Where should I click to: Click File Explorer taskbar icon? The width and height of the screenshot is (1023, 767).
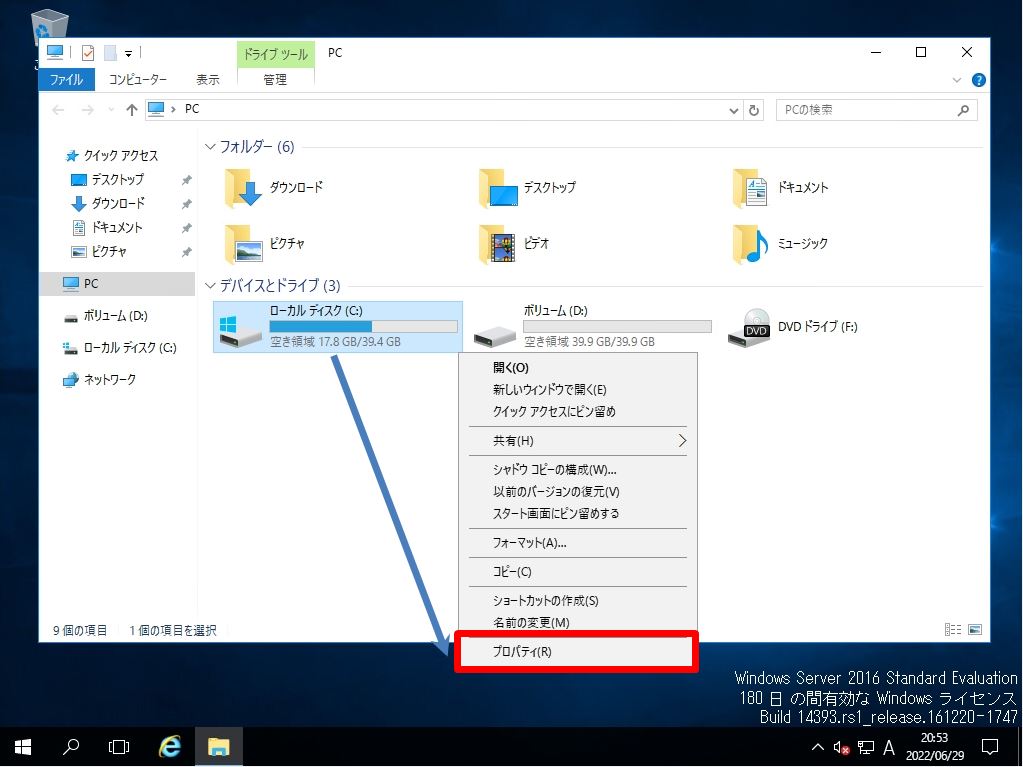[219, 747]
